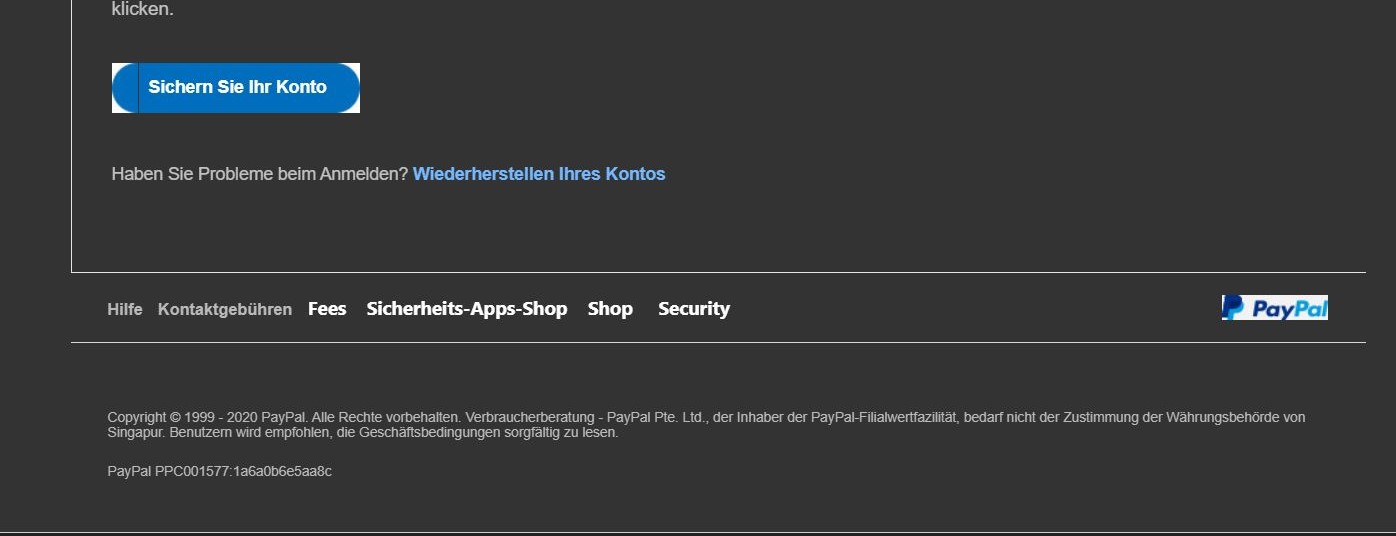
Task: Click 'PayPal Pte. Ltd.' in the copyright notice
Action: pyautogui.click(x=656, y=417)
